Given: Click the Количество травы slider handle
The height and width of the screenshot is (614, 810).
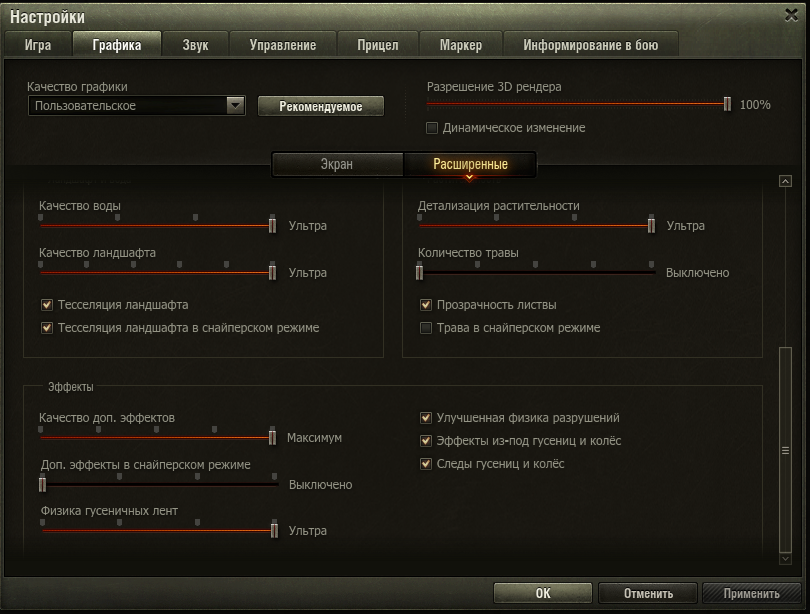Looking at the screenshot, I should [419, 272].
